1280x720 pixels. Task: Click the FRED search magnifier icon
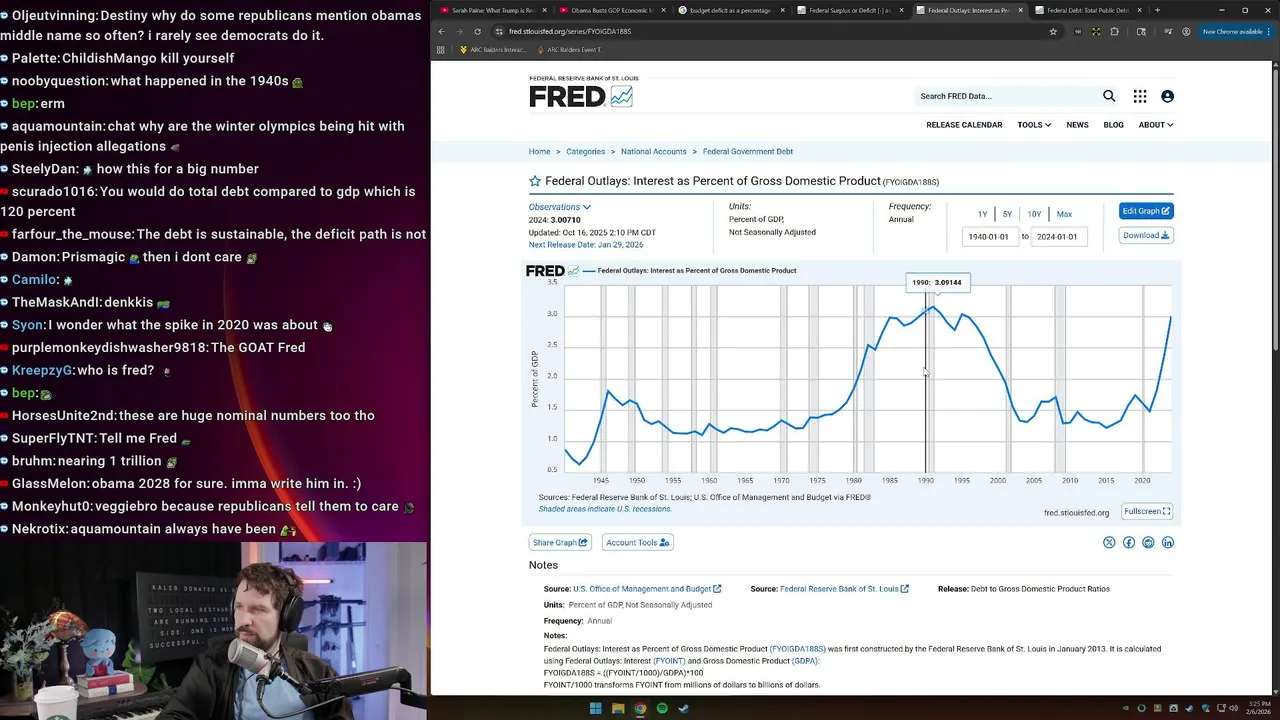point(1109,96)
